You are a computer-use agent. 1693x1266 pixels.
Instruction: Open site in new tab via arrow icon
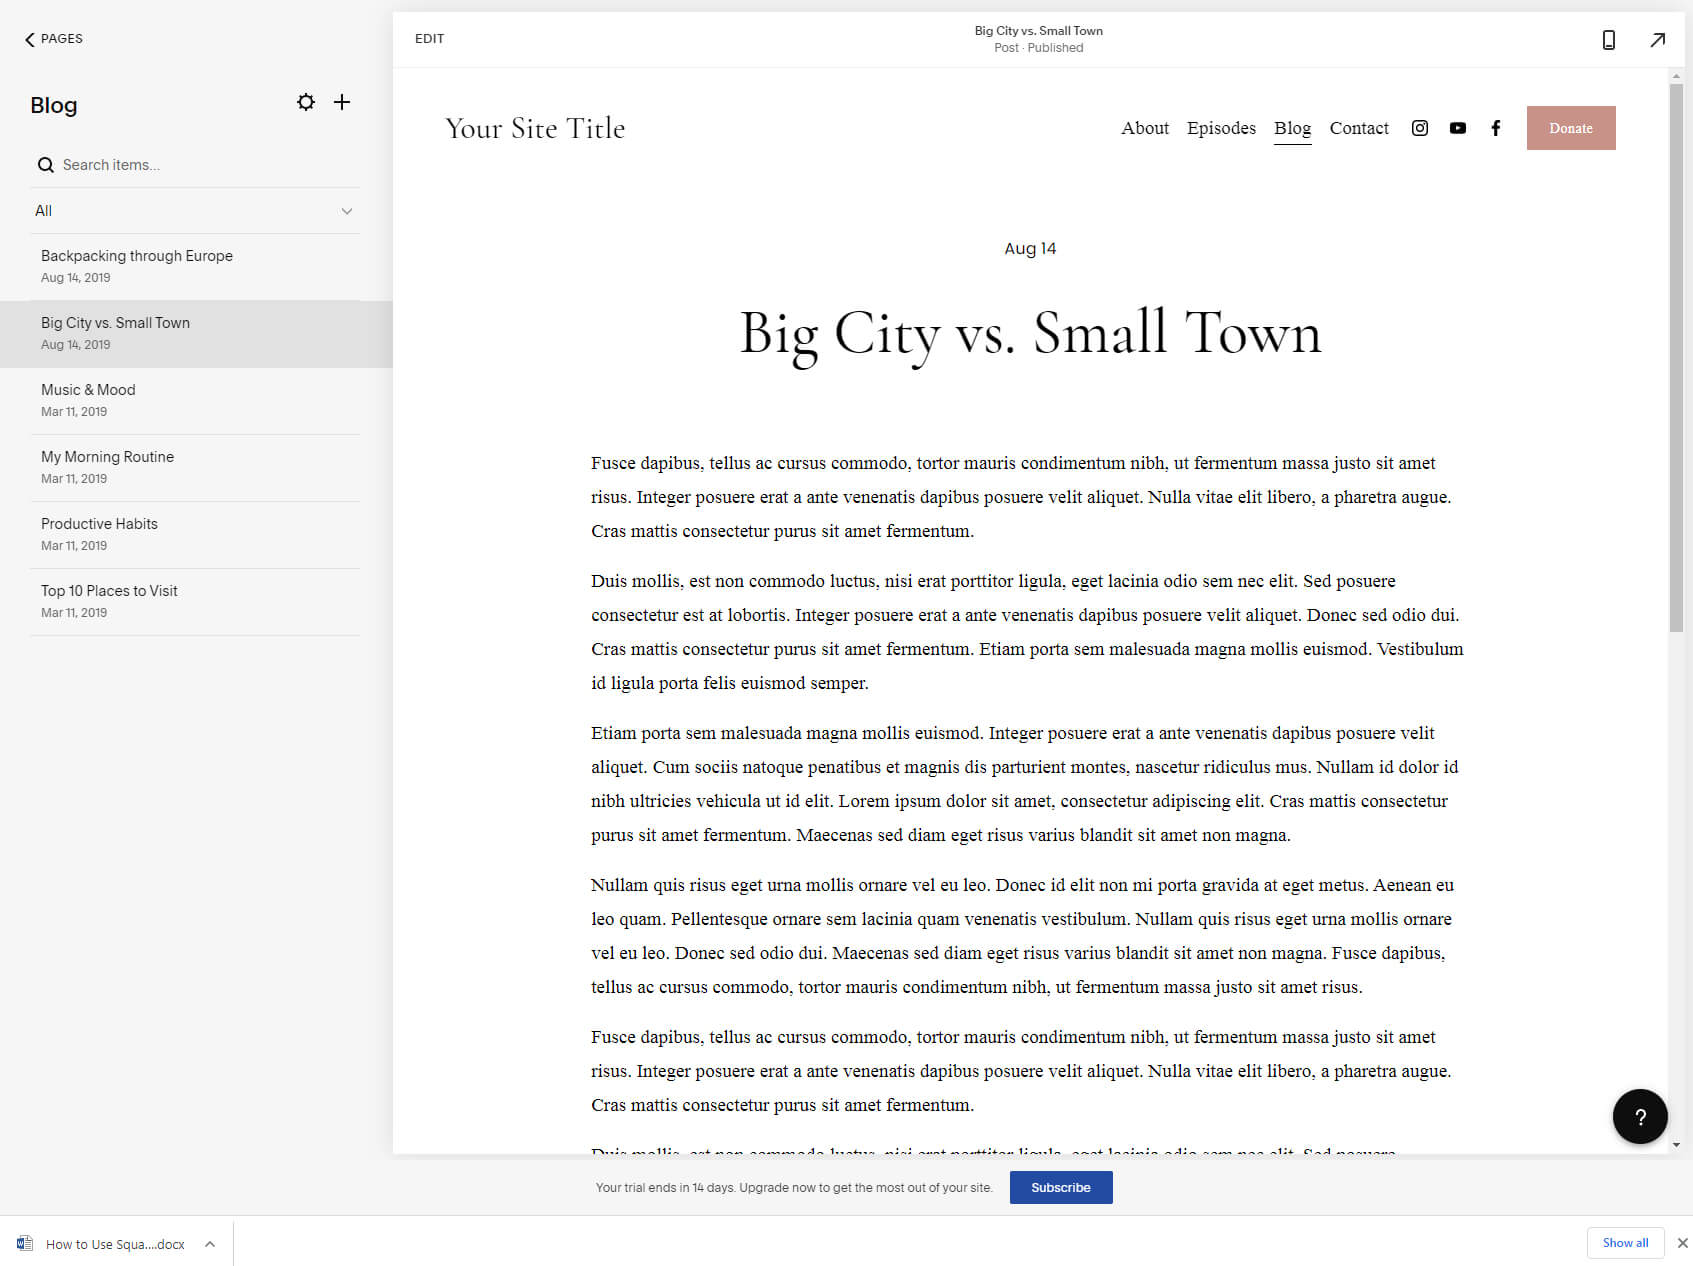point(1657,39)
